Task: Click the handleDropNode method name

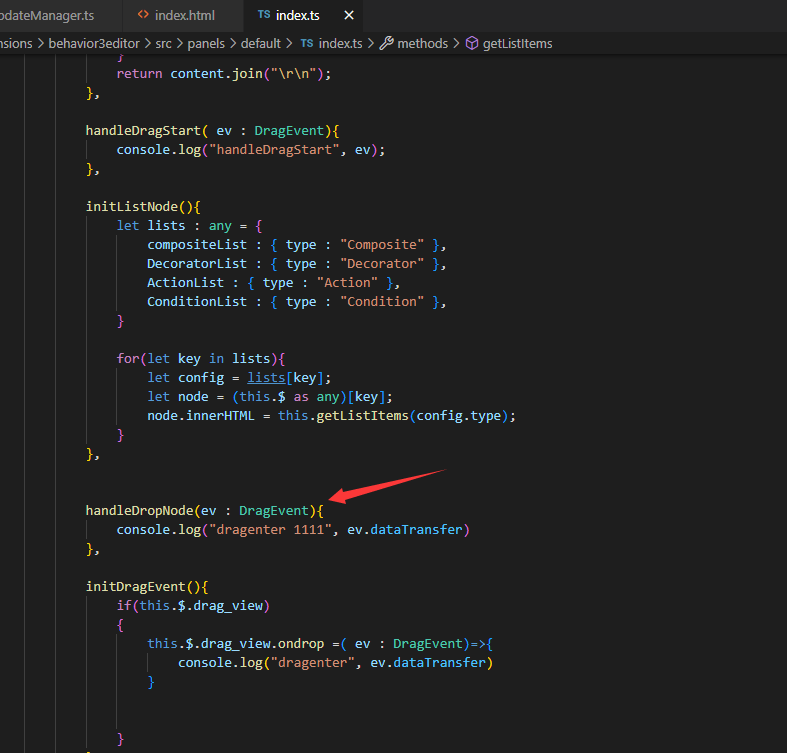Action: [x=139, y=511]
